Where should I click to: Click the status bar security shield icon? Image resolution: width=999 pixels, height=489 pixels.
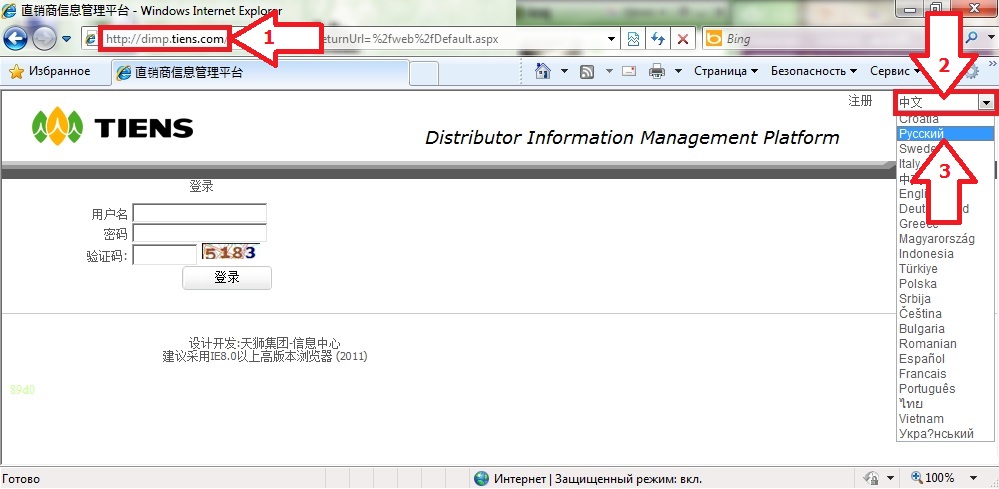point(871,478)
